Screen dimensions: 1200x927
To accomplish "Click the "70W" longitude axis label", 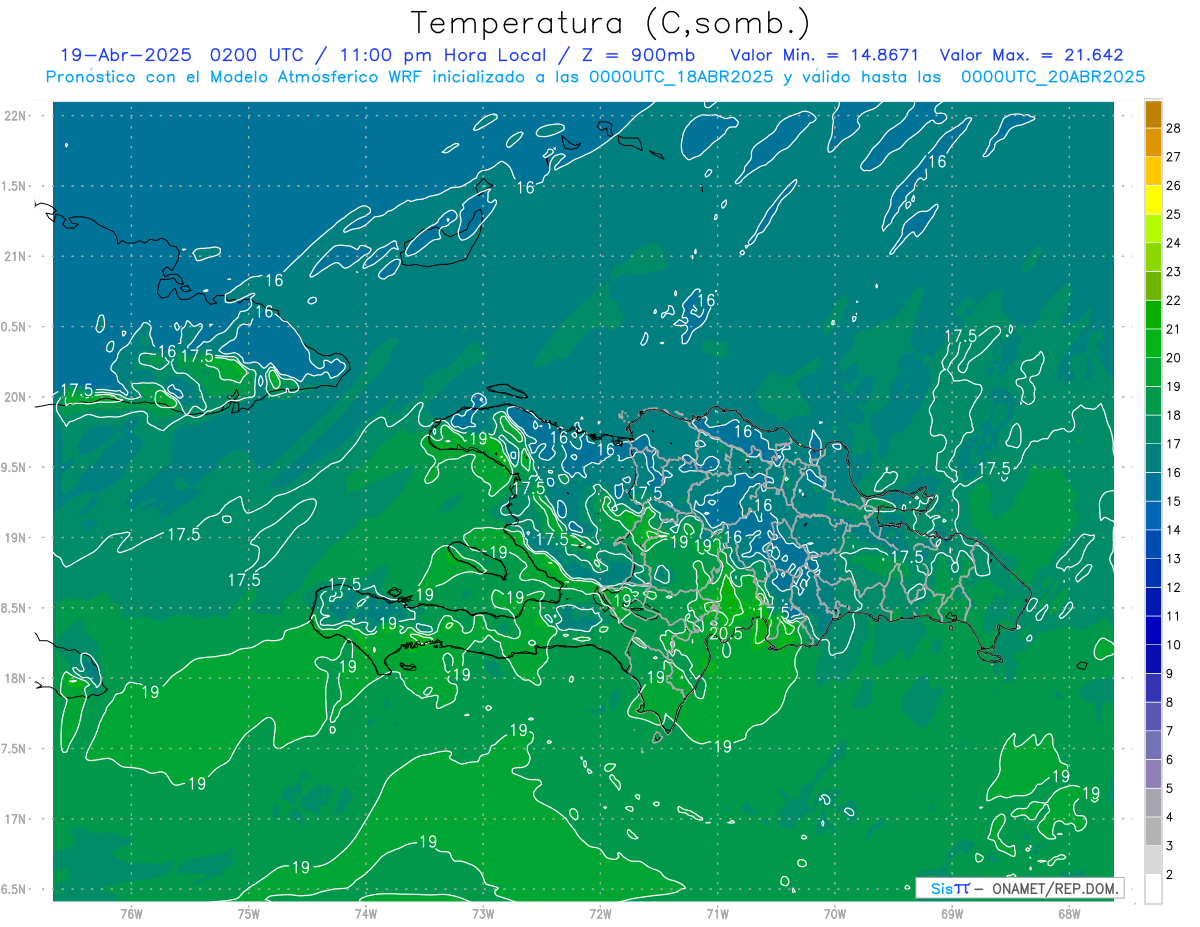I will coord(835,912).
